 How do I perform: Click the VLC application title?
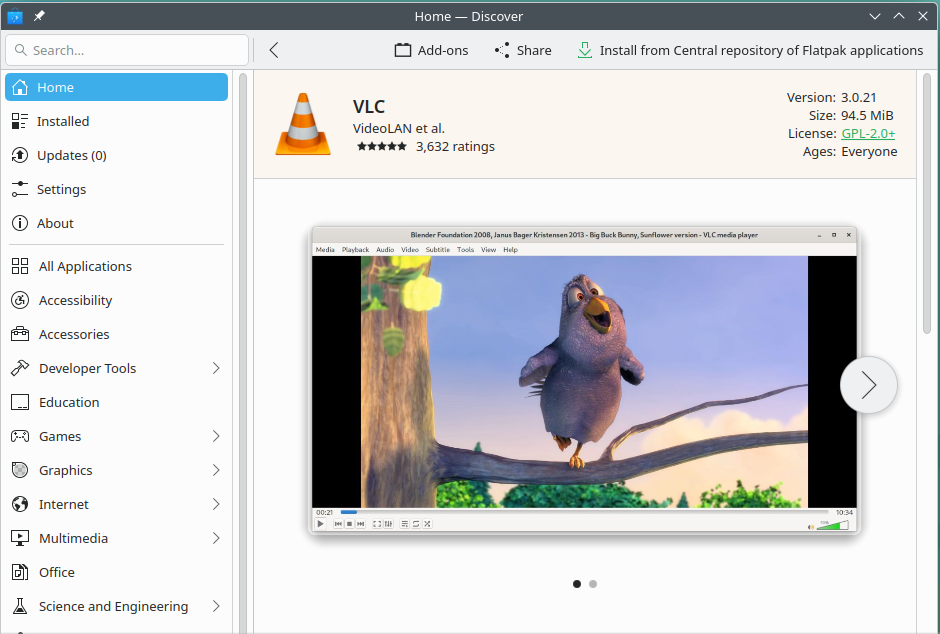[x=369, y=106]
